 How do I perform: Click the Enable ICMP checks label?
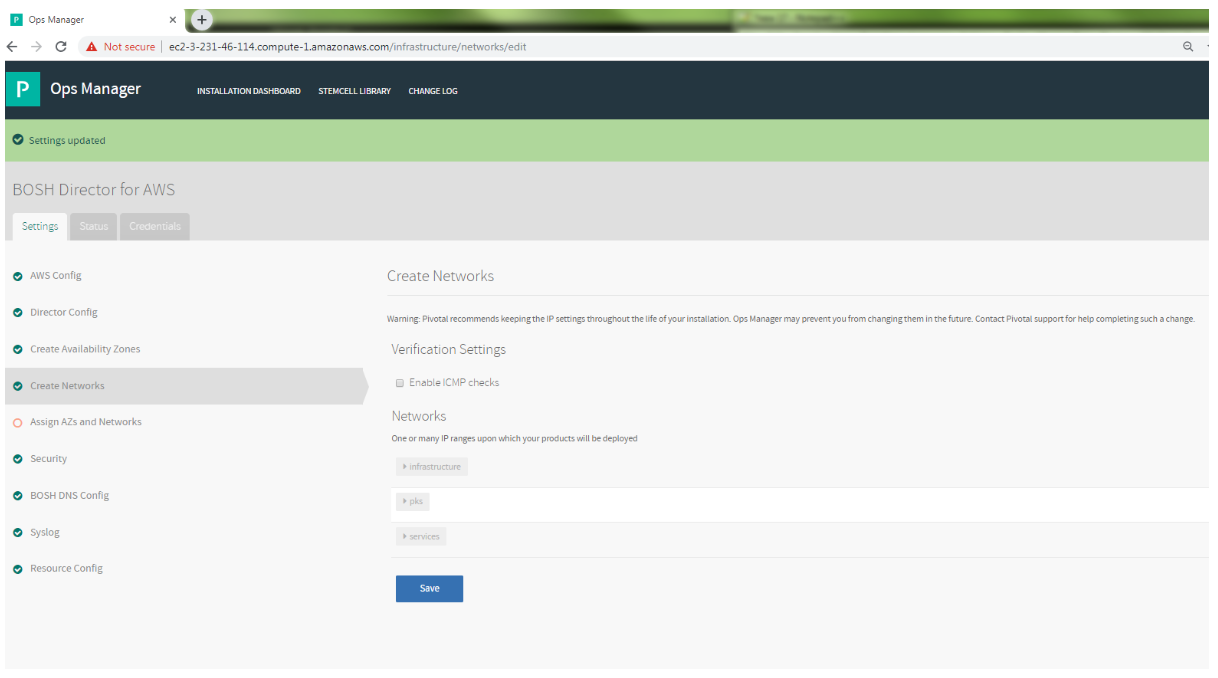454,383
